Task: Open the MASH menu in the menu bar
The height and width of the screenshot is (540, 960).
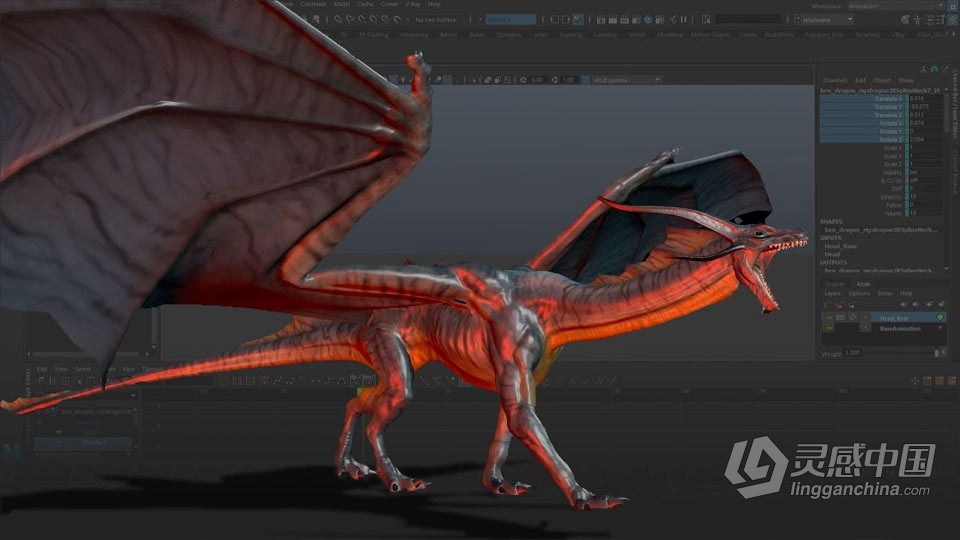Action: [x=342, y=4]
